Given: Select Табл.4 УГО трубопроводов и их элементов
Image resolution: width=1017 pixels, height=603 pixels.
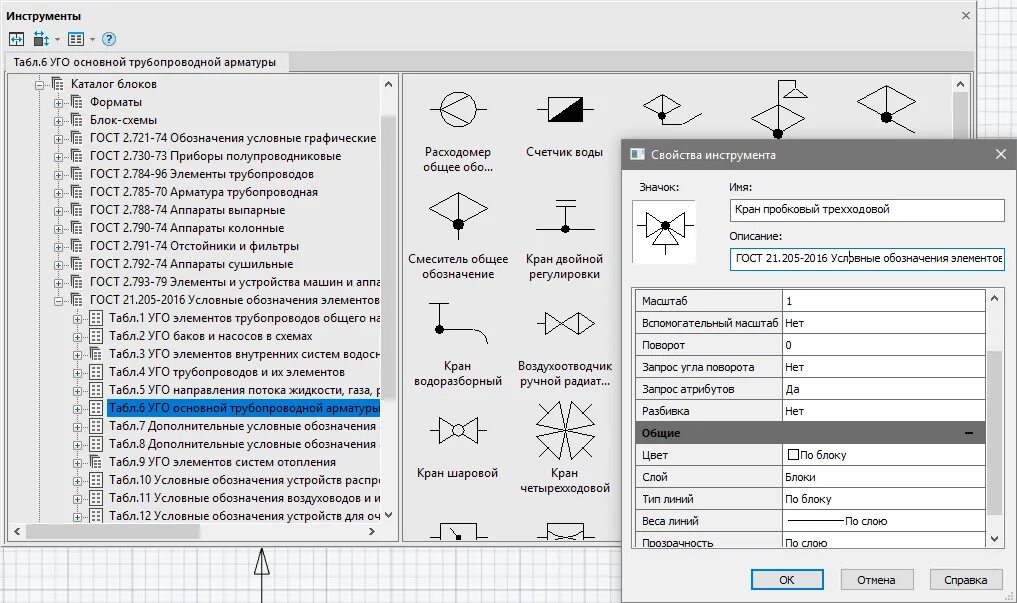Looking at the screenshot, I should tap(226, 372).
